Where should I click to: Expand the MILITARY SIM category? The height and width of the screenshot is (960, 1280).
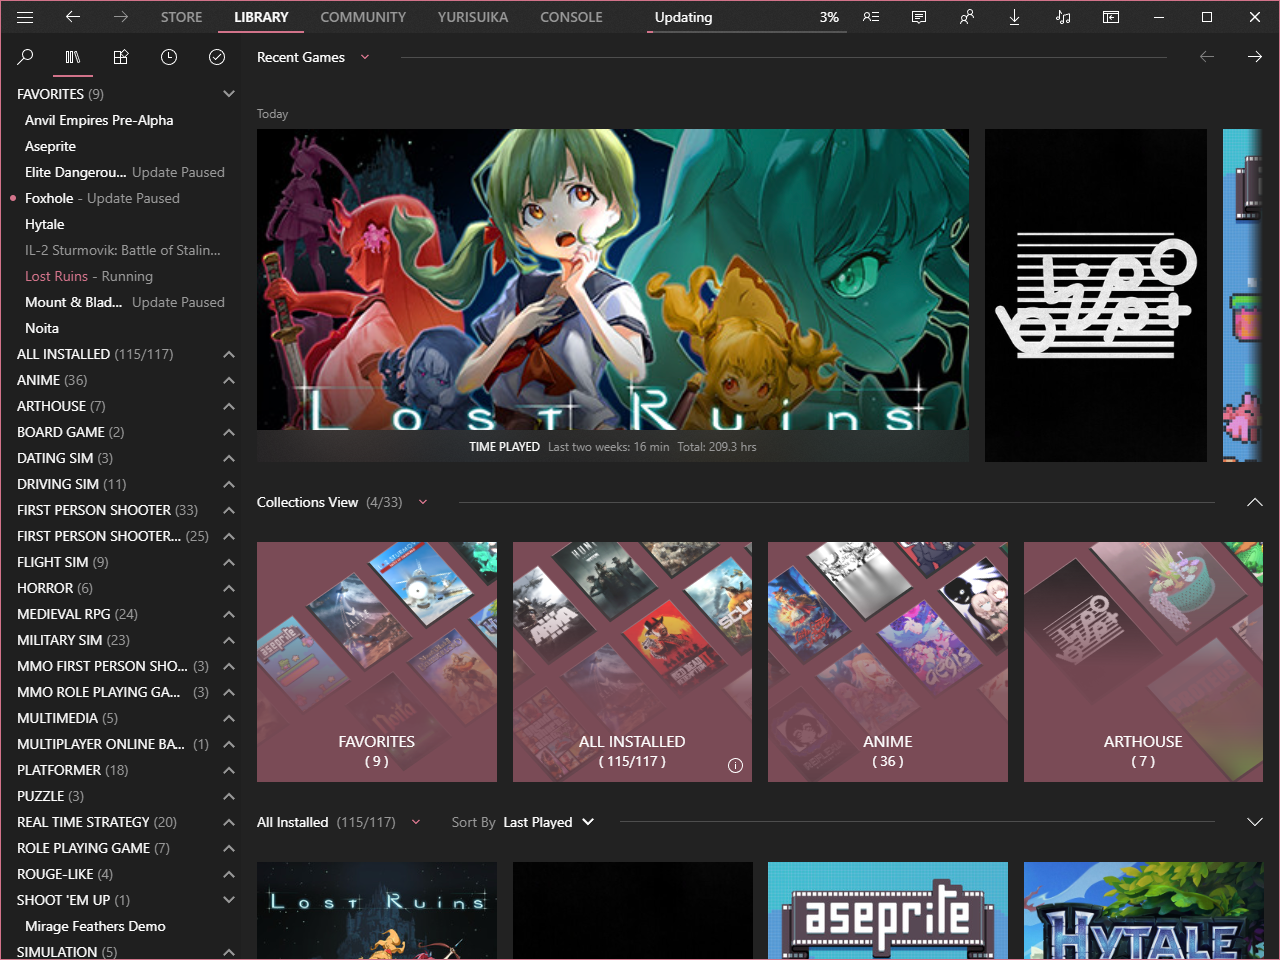pyautogui.click(x=229, y=640)
